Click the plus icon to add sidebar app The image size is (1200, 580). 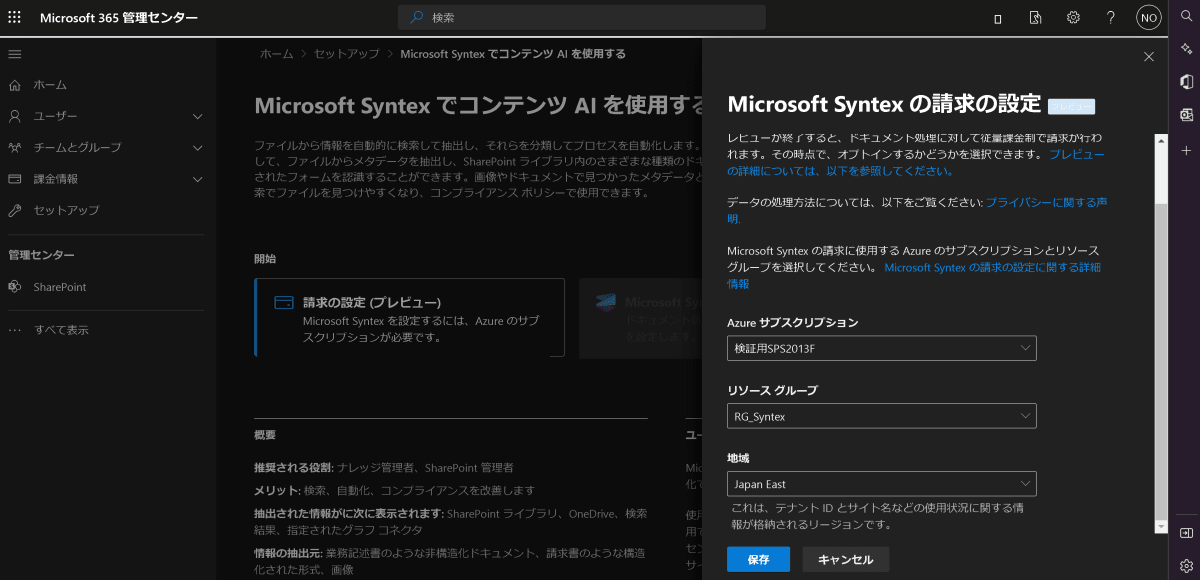1186,150
